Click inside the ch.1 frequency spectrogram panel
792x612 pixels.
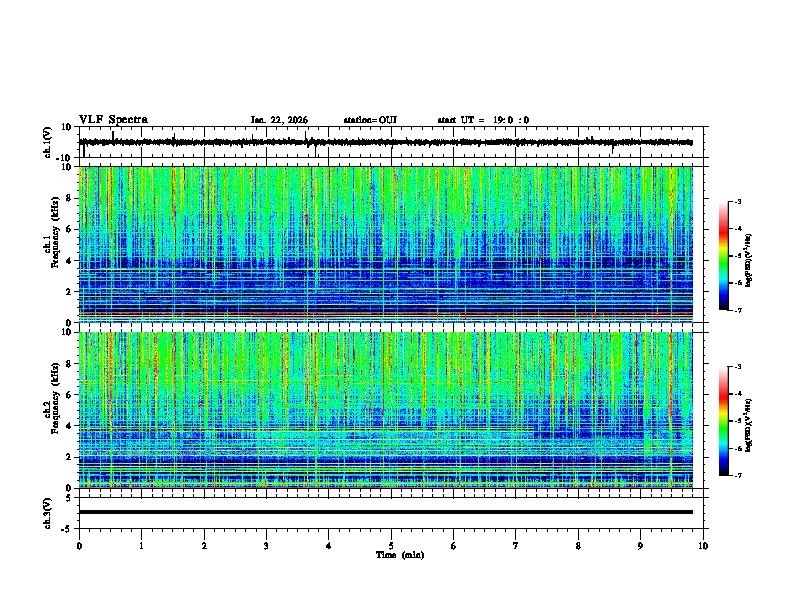pyautogui.click(x=386, y=244)
